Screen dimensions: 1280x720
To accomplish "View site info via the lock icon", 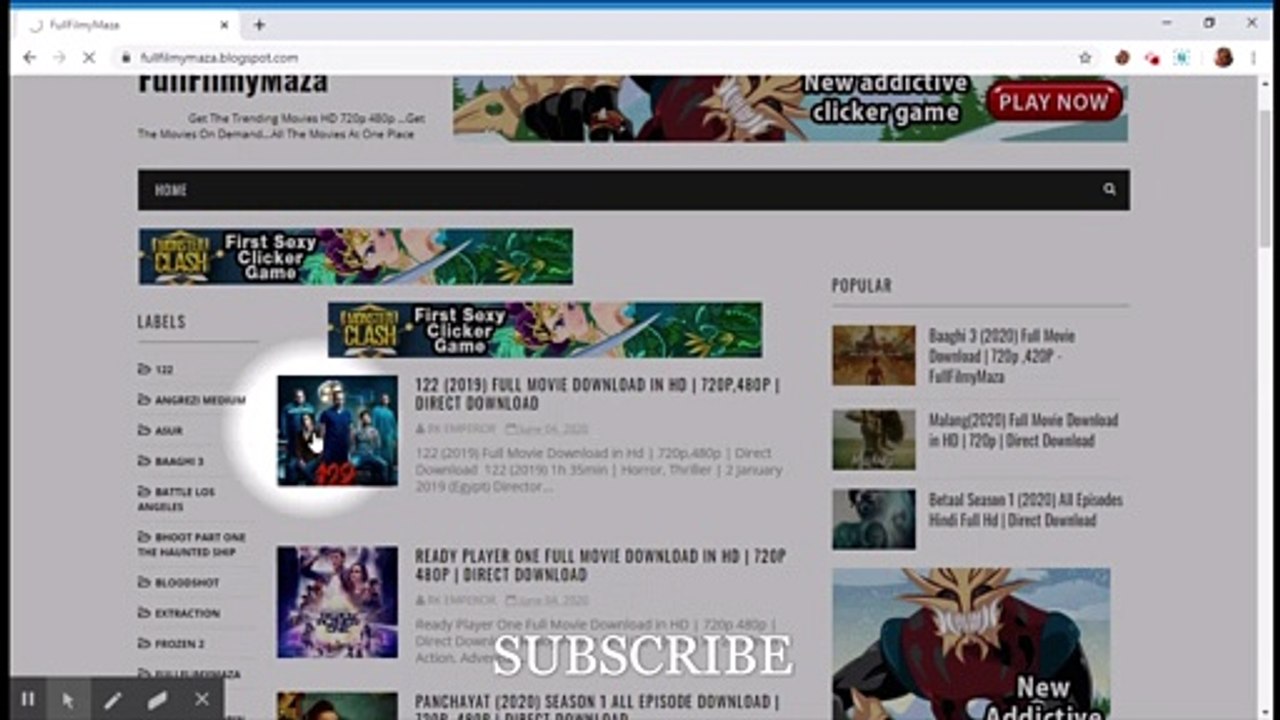I will tap(126, 58).
